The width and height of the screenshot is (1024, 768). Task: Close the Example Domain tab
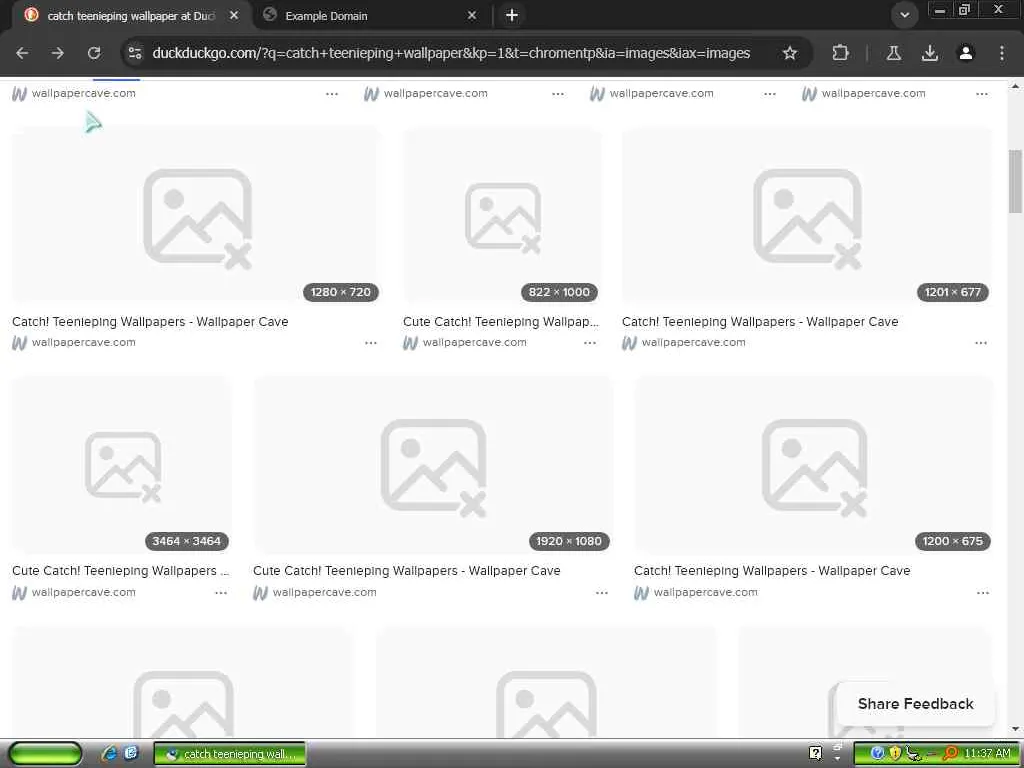(472, 16)
